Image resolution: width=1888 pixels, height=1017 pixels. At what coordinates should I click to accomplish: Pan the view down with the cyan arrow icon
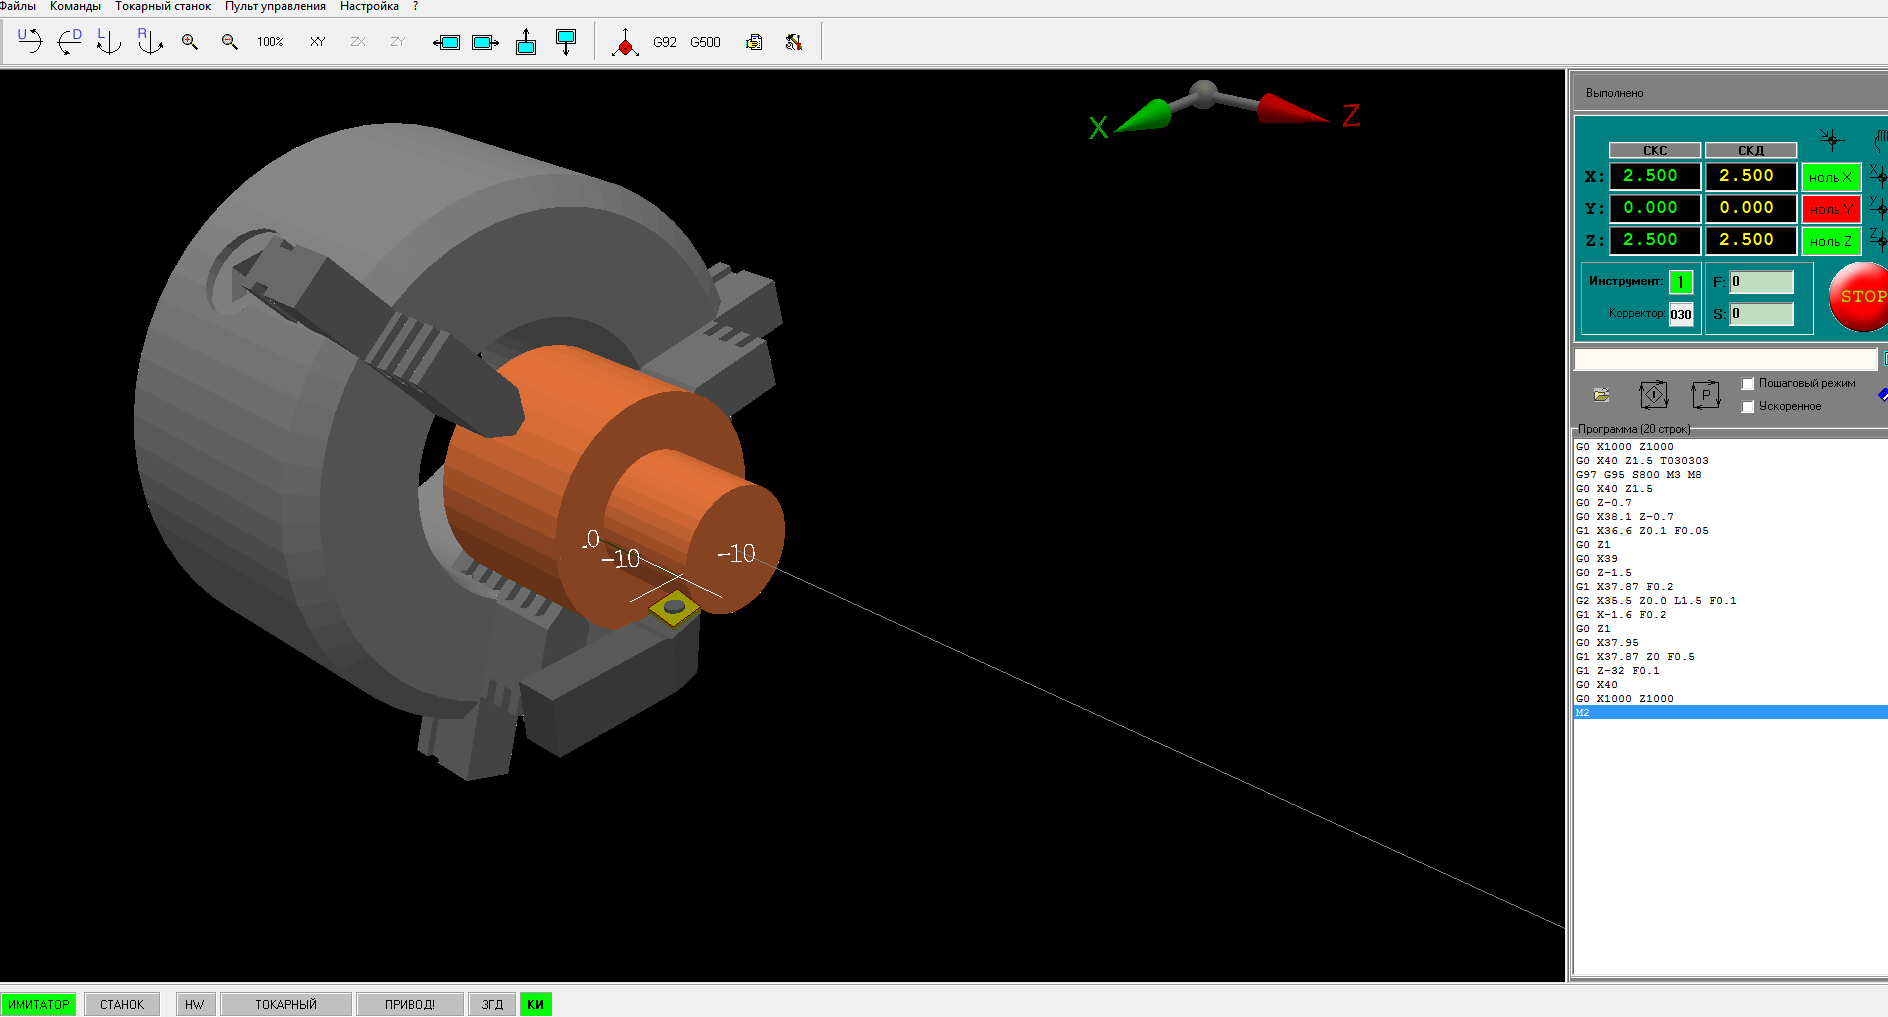coord(566,42)
